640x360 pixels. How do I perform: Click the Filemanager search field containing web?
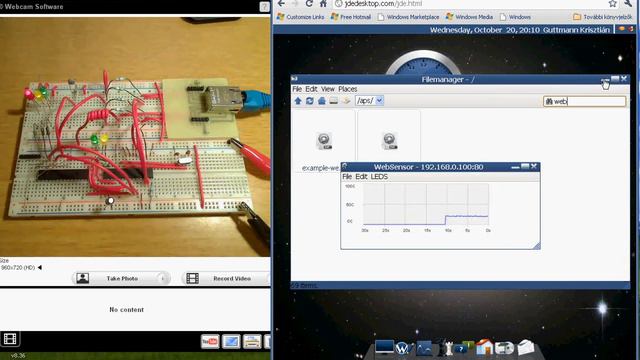click(584, 101)
